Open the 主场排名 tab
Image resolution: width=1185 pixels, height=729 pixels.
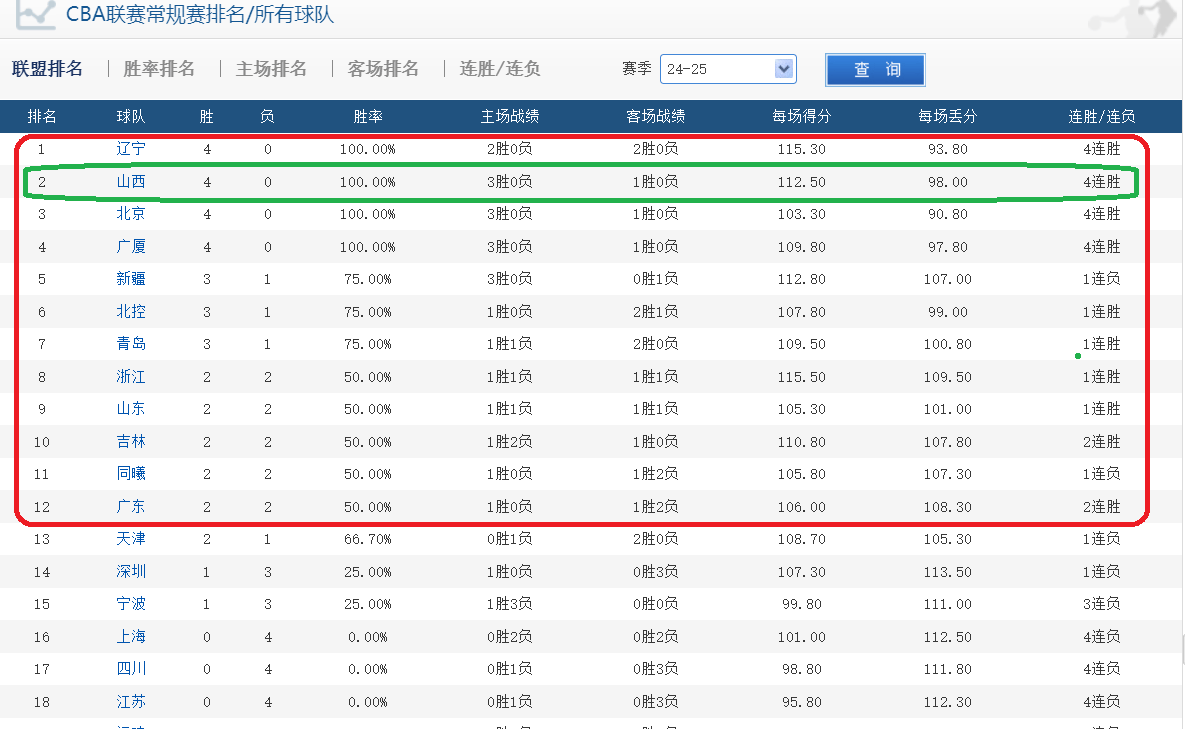271,69
